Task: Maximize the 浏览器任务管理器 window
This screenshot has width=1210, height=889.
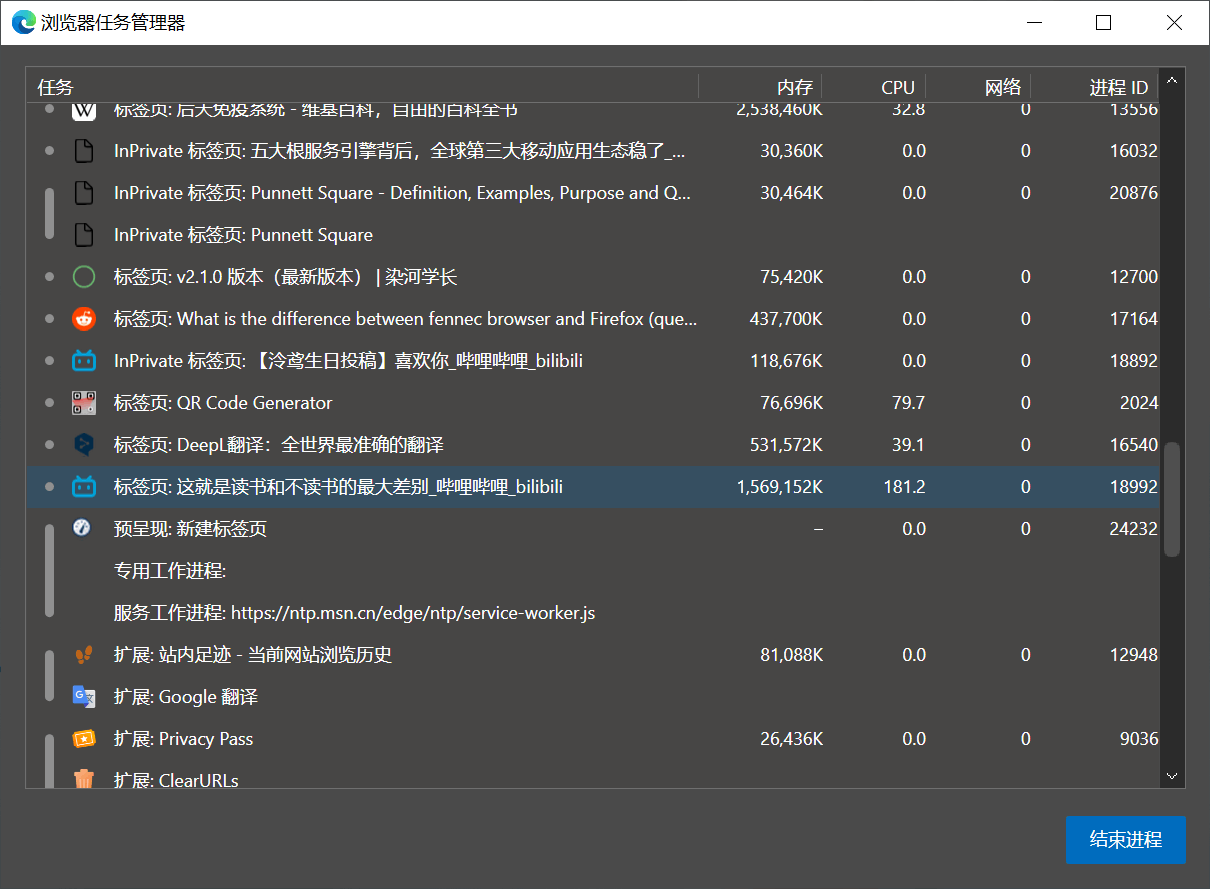Action: pyautogui.click(x=1104, y=22)
